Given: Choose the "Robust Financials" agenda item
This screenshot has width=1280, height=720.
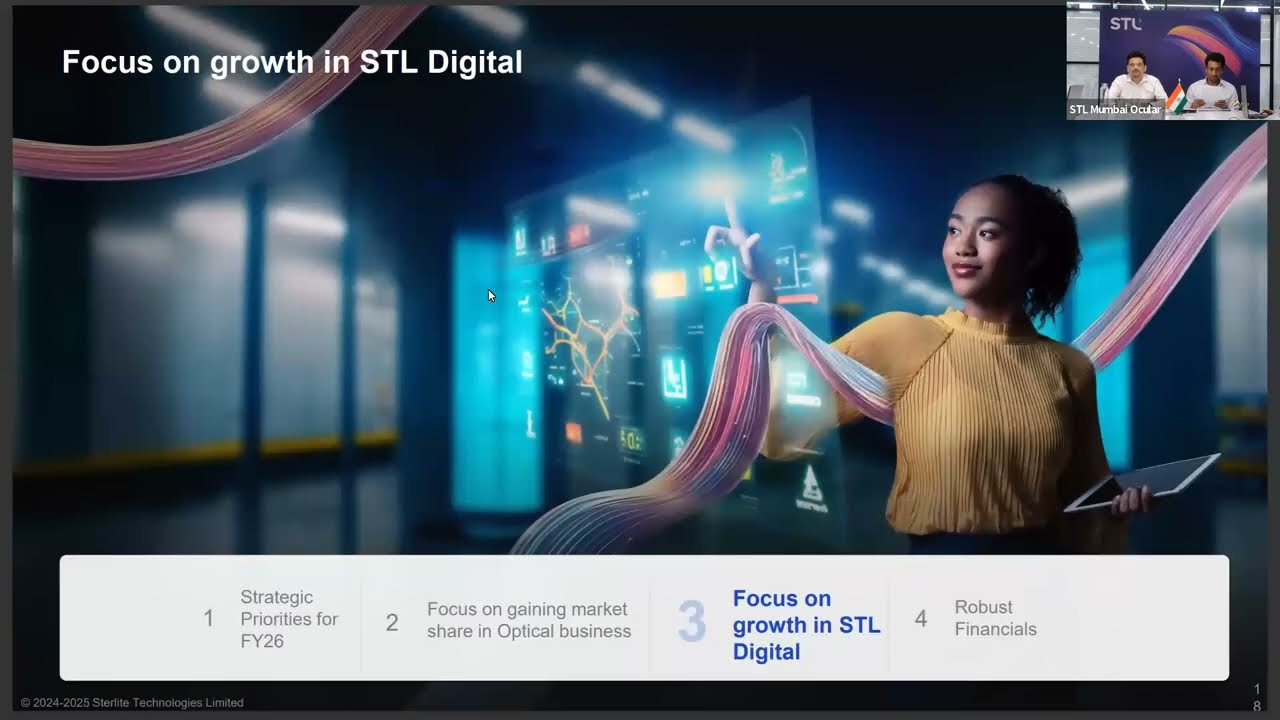Looking at the screenshot, I should tap(995, 618).
